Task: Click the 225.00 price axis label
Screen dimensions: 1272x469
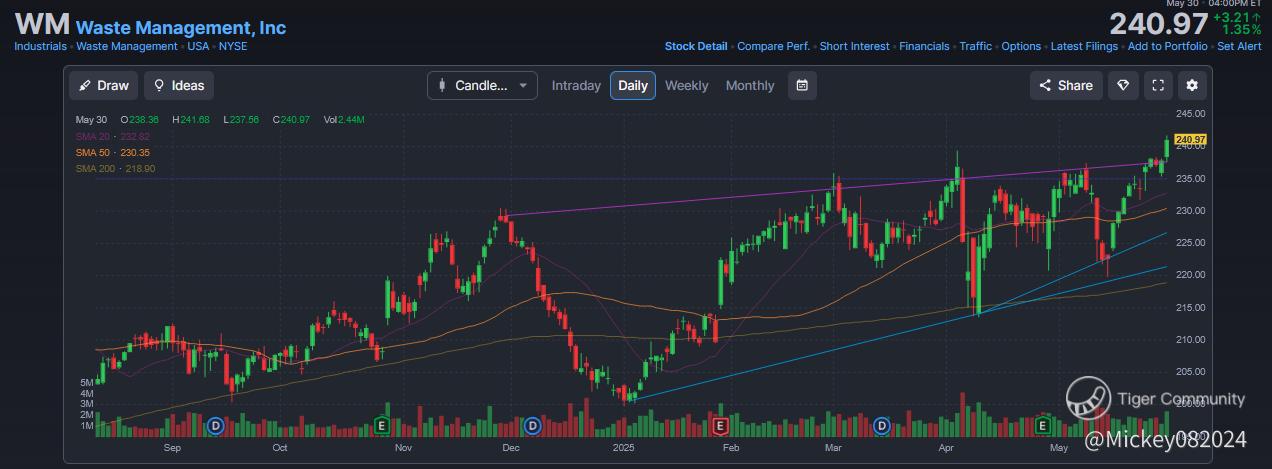Action: [x=1193, y=243]
